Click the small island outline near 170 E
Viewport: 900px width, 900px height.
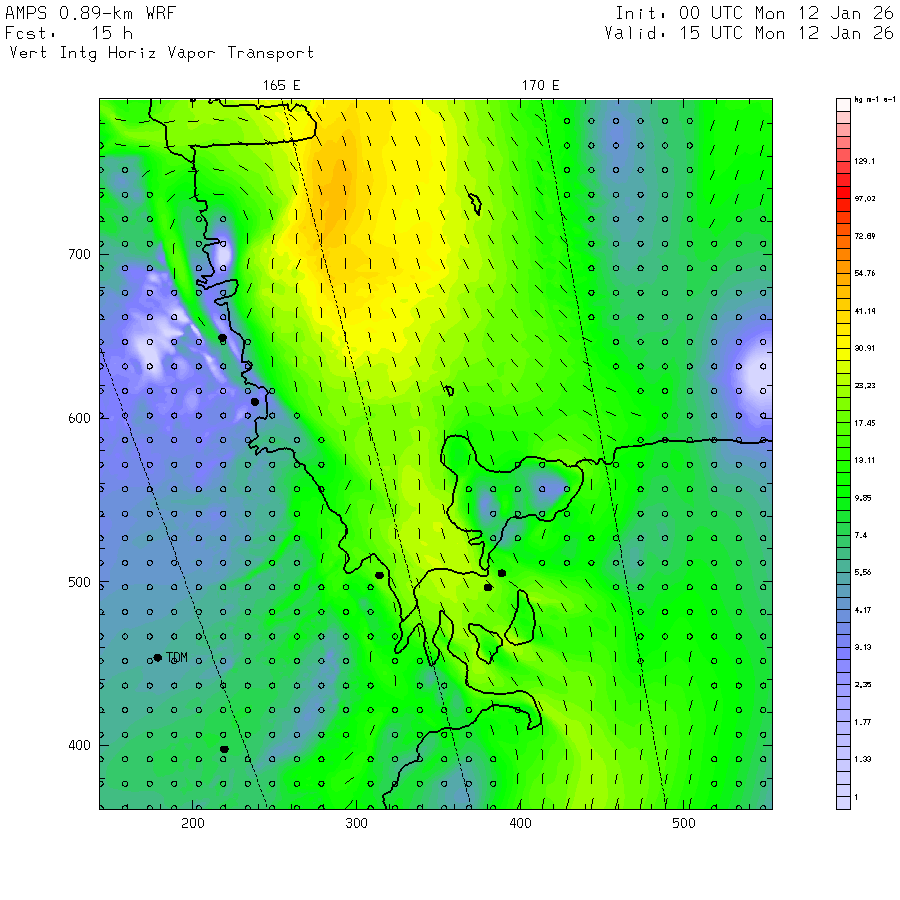coord(475,204)
